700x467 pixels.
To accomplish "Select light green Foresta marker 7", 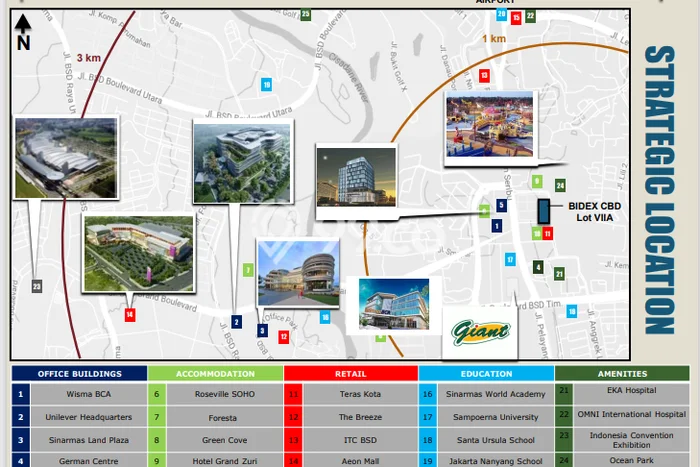I will pos(248,270).
